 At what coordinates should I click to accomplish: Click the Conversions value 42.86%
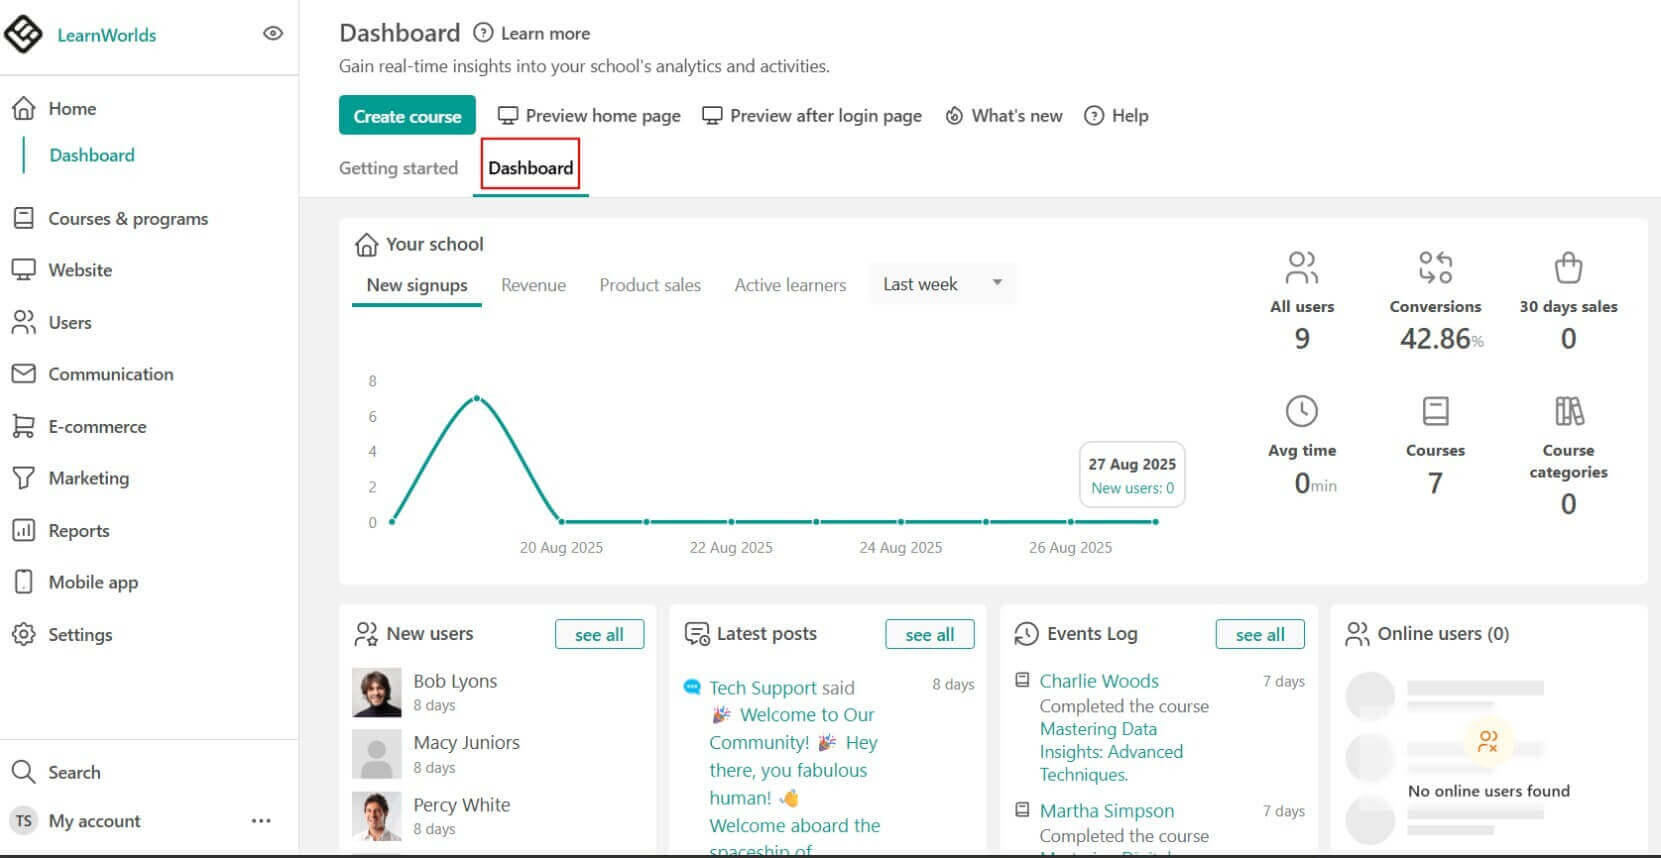pos(1441,339)
